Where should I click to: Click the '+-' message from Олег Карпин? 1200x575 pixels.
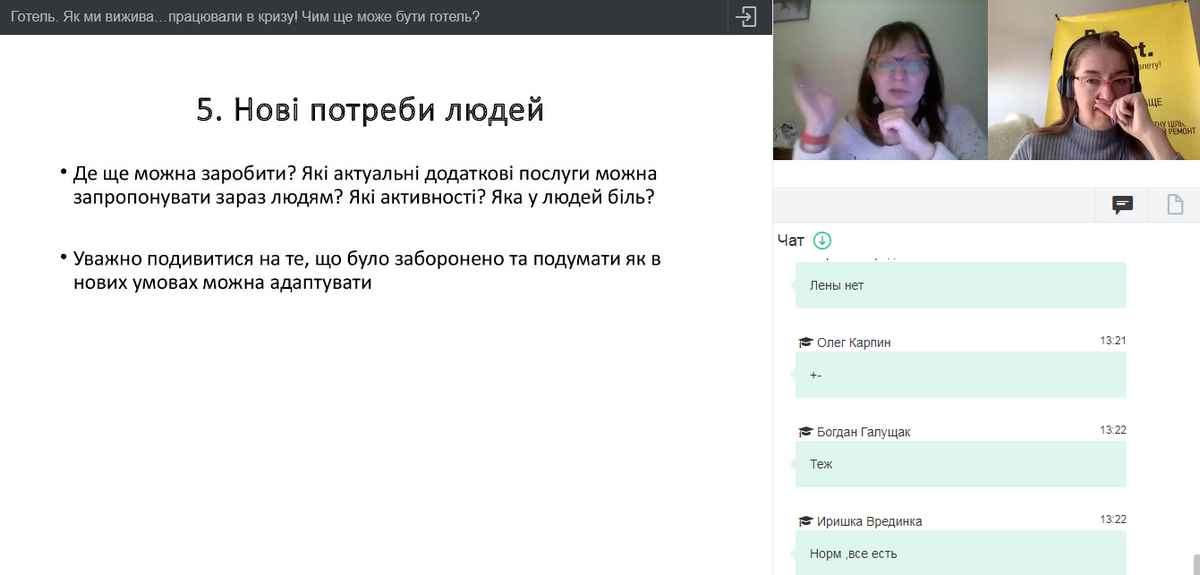[960, 375]
